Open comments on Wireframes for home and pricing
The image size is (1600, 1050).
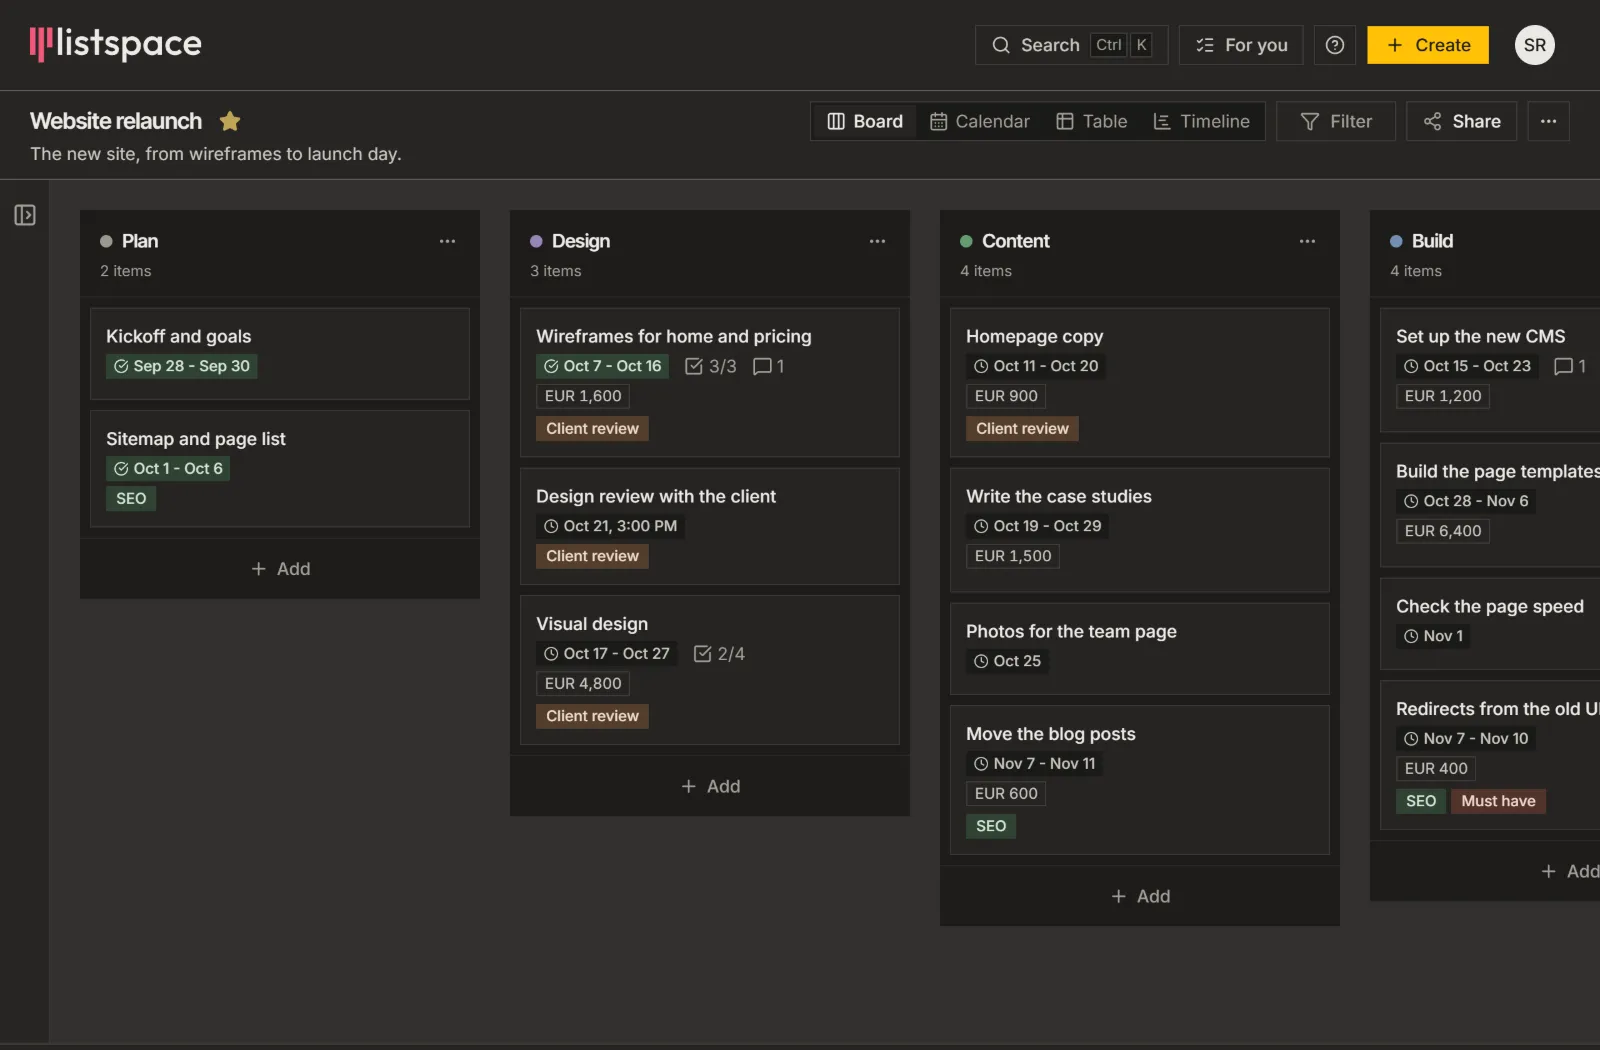(768, 366)
